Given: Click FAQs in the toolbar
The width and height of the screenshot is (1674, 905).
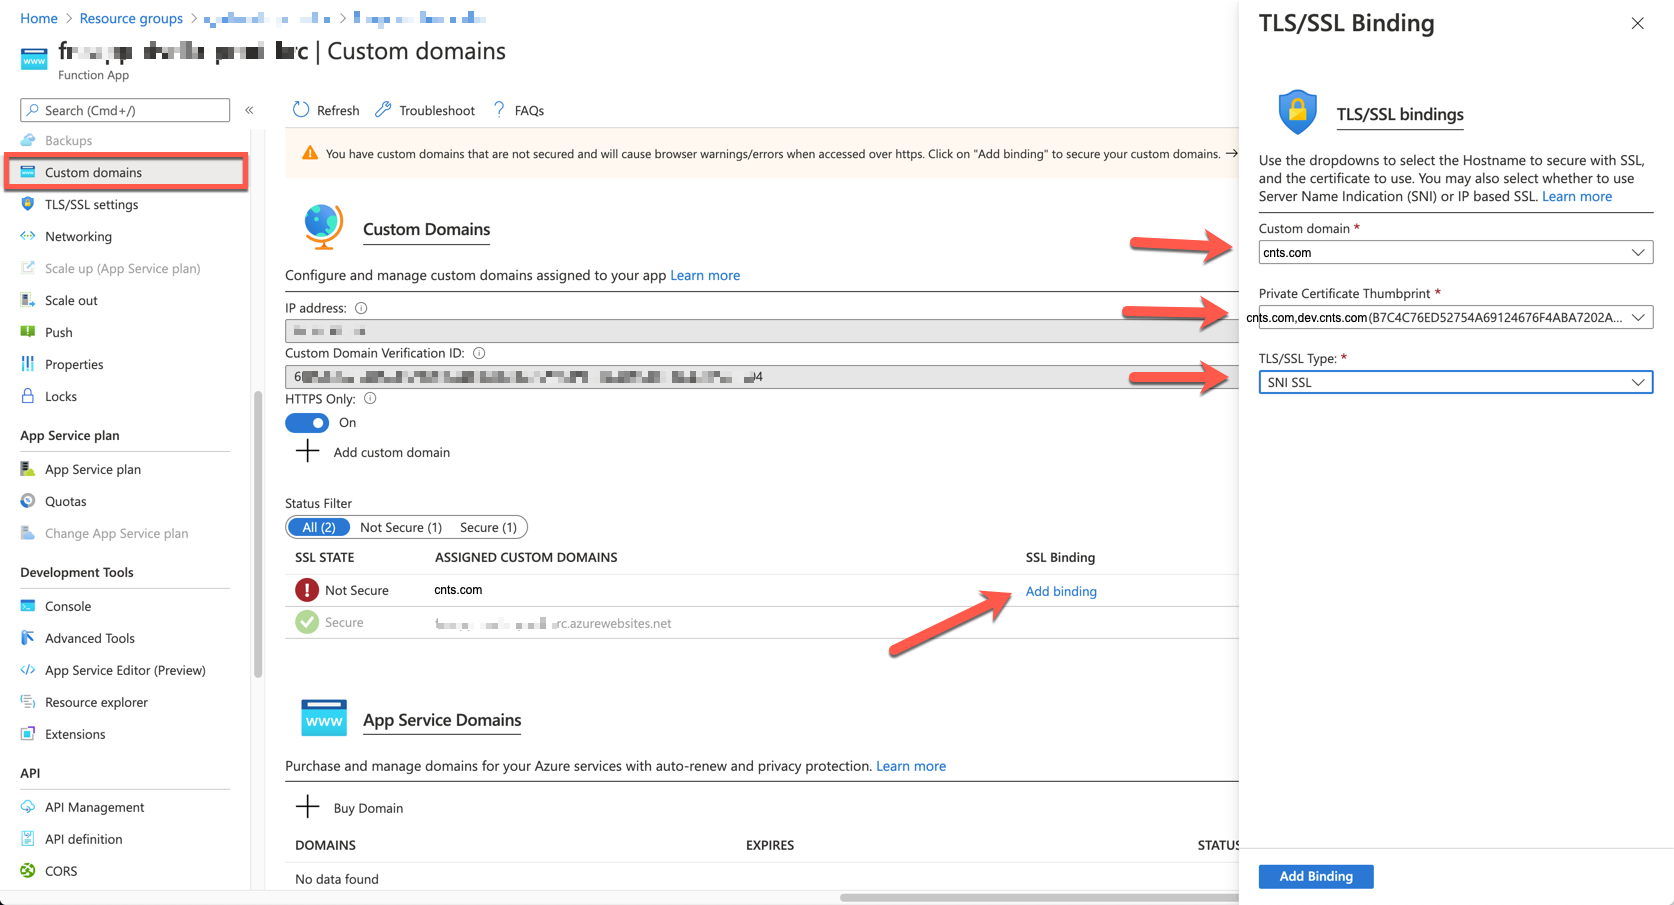Looking at the screenshot, I should click(519, 110).
